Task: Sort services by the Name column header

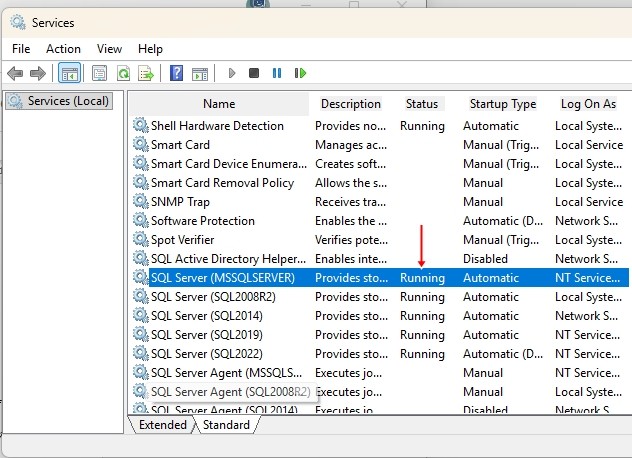Action: 219,104
